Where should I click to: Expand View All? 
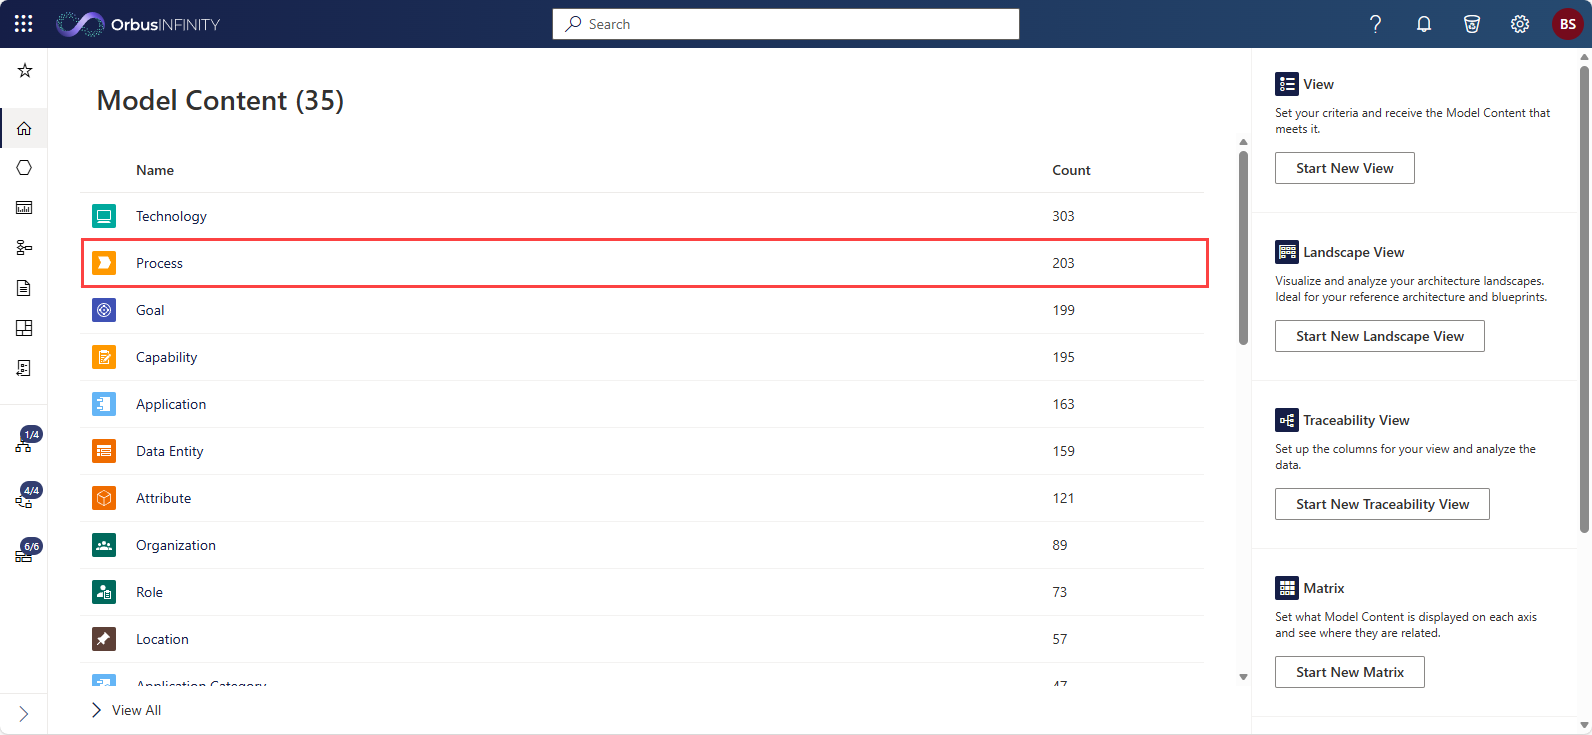(x=127, y=710)
